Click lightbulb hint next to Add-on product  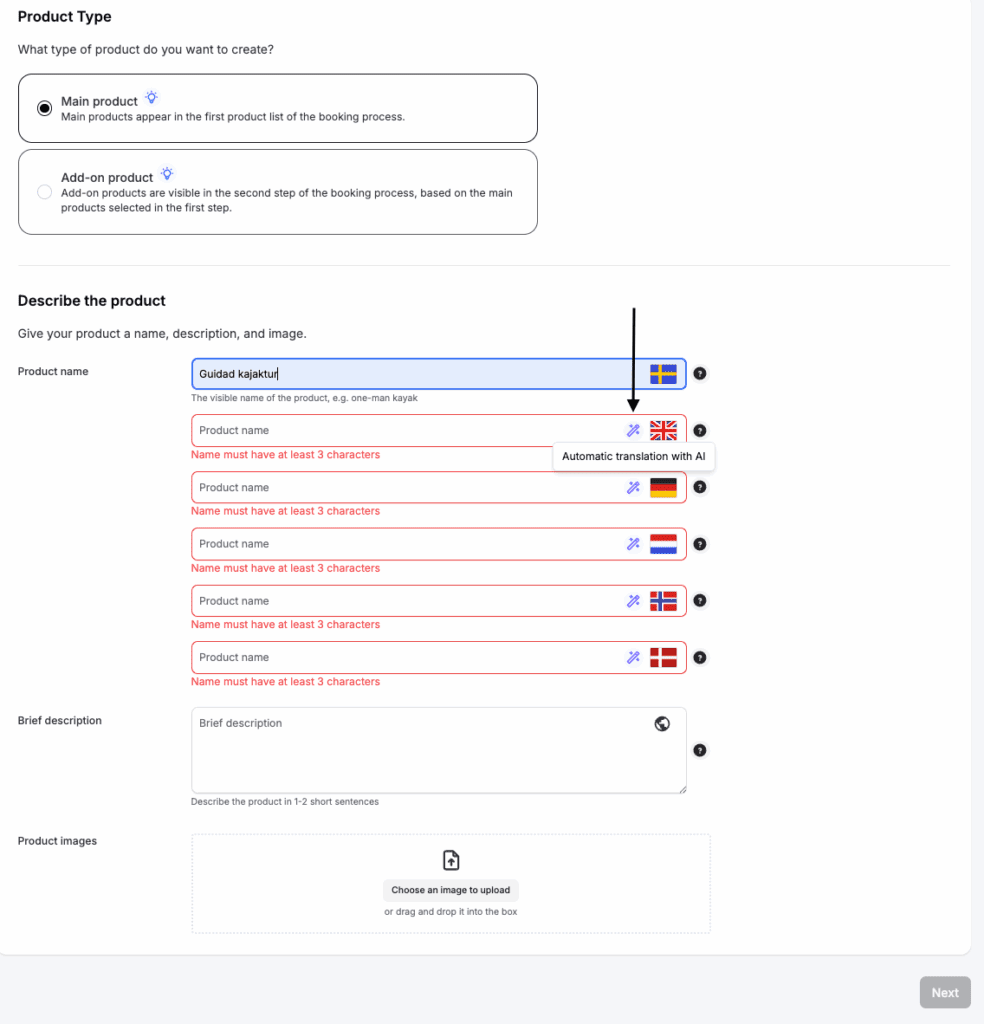(x=167, y=174)
